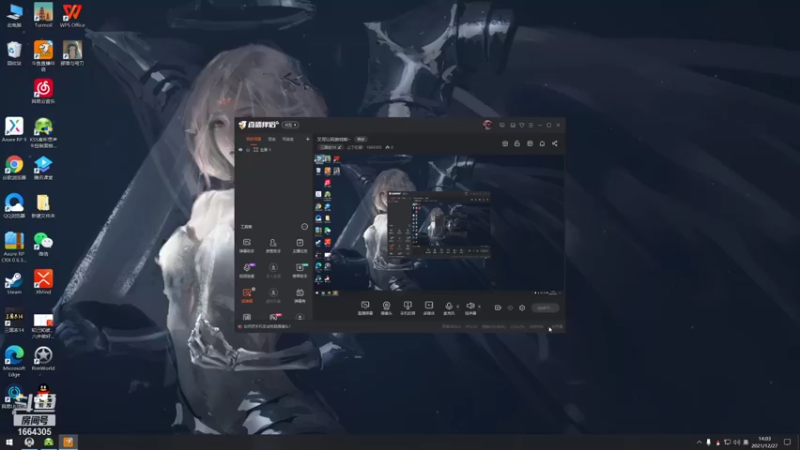Viewport: 800px width, 450px height.
Task: Open the Microsoft Edge desktop shortcut
Action: pyautogui.click(x=14, y=361)
